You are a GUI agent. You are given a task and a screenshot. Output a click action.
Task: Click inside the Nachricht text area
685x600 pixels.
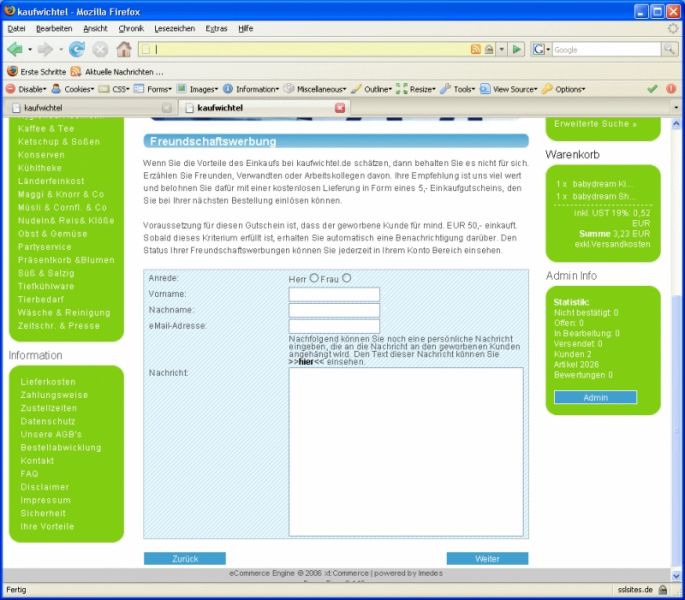click(406, 451)
